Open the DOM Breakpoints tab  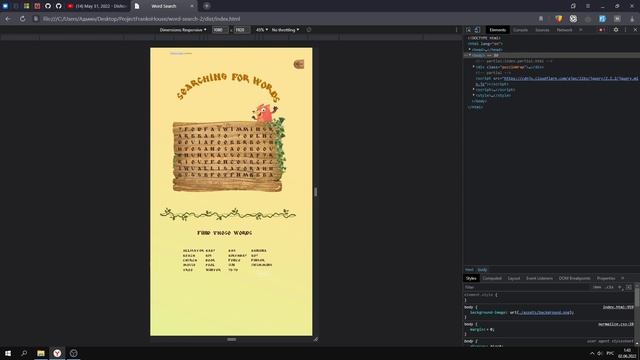click(574, 278)
